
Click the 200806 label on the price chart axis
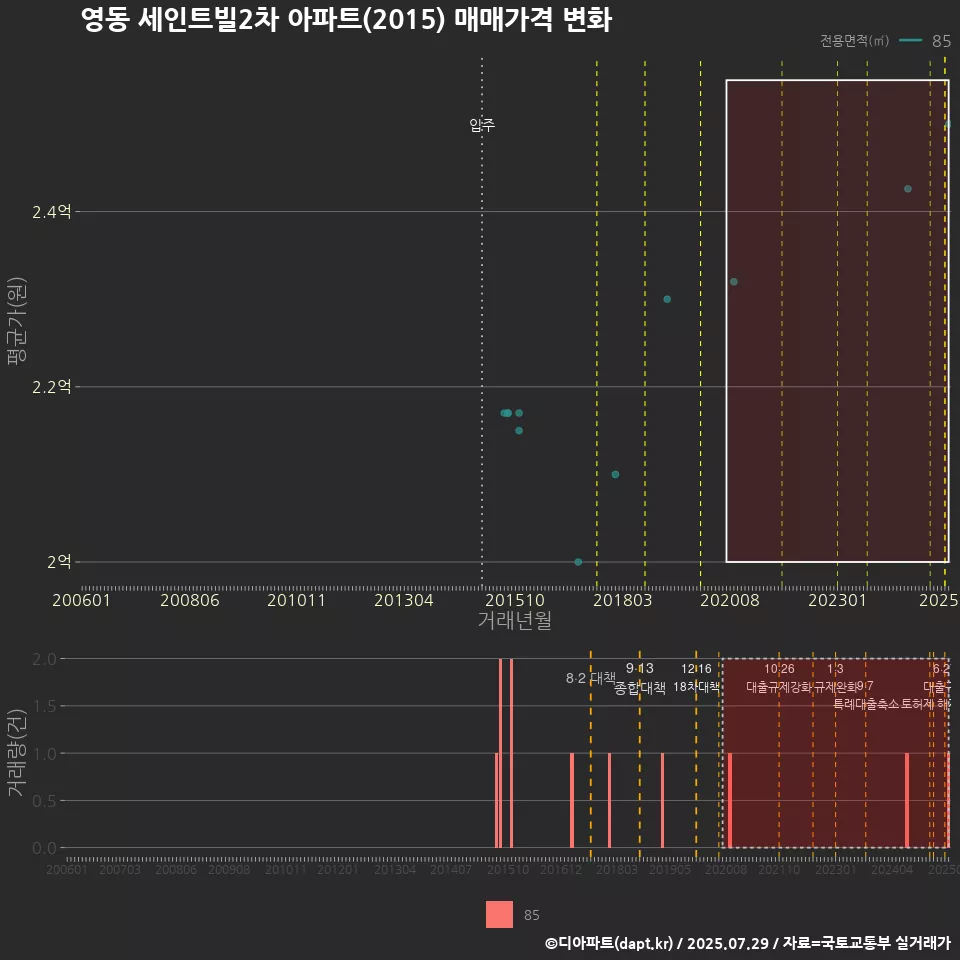coord(190,600)
